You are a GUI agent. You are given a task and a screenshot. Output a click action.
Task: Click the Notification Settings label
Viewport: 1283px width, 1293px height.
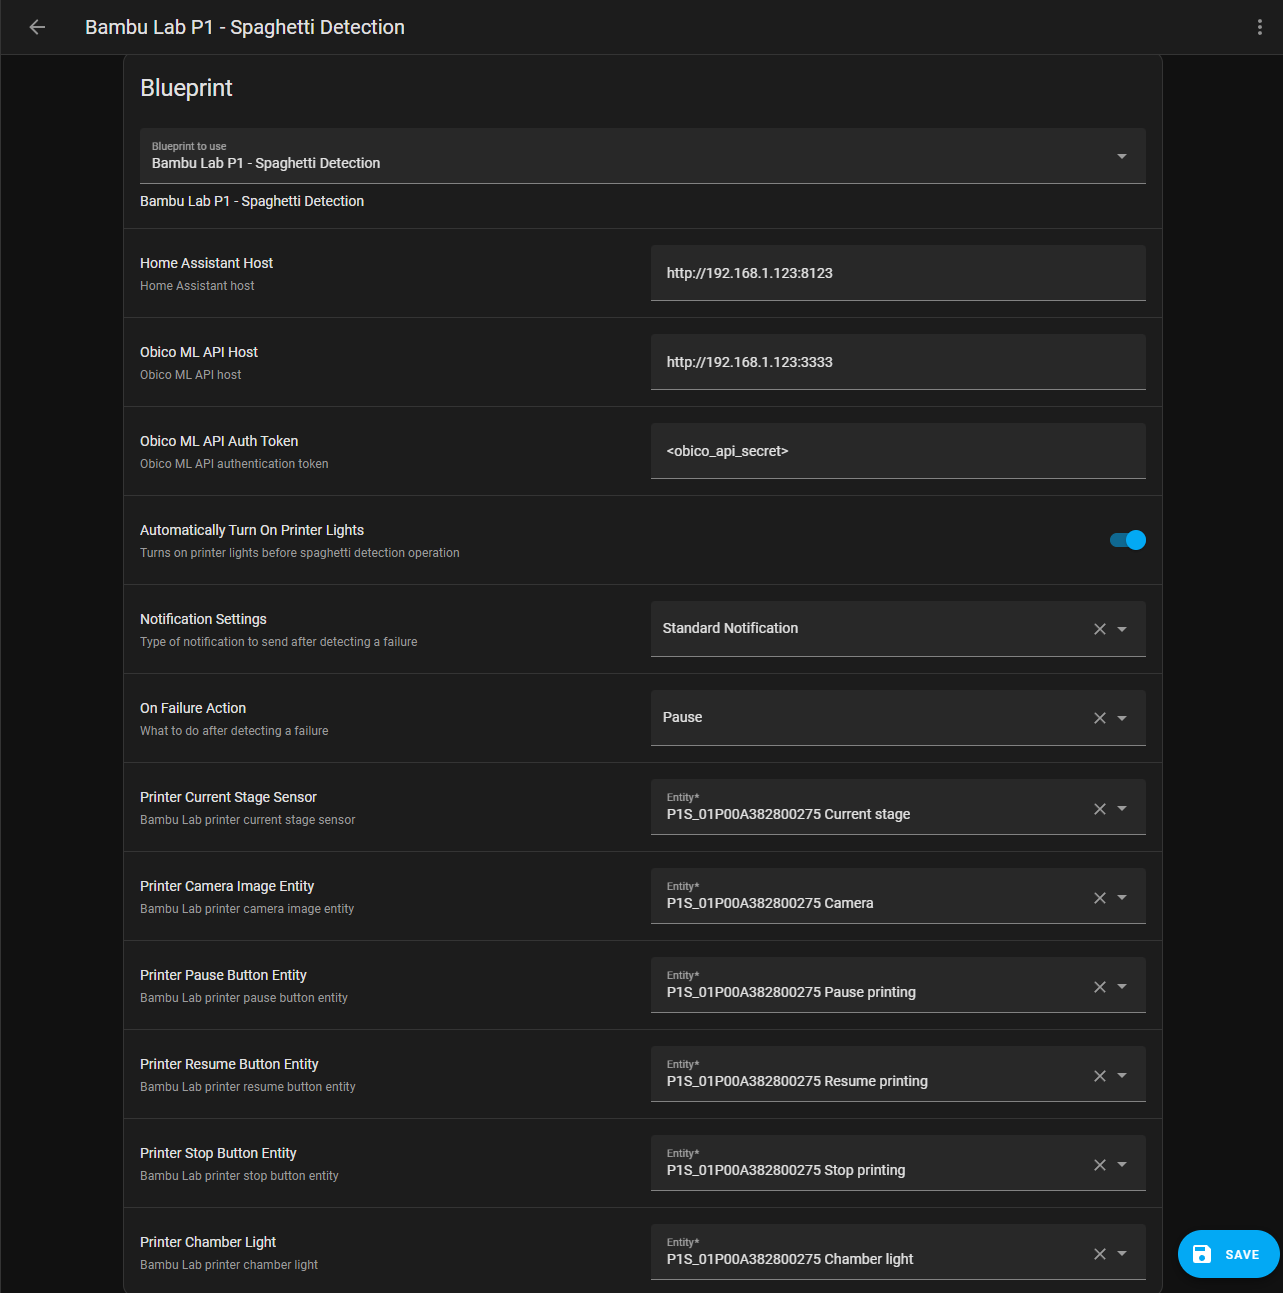click(x=203, y=619)
